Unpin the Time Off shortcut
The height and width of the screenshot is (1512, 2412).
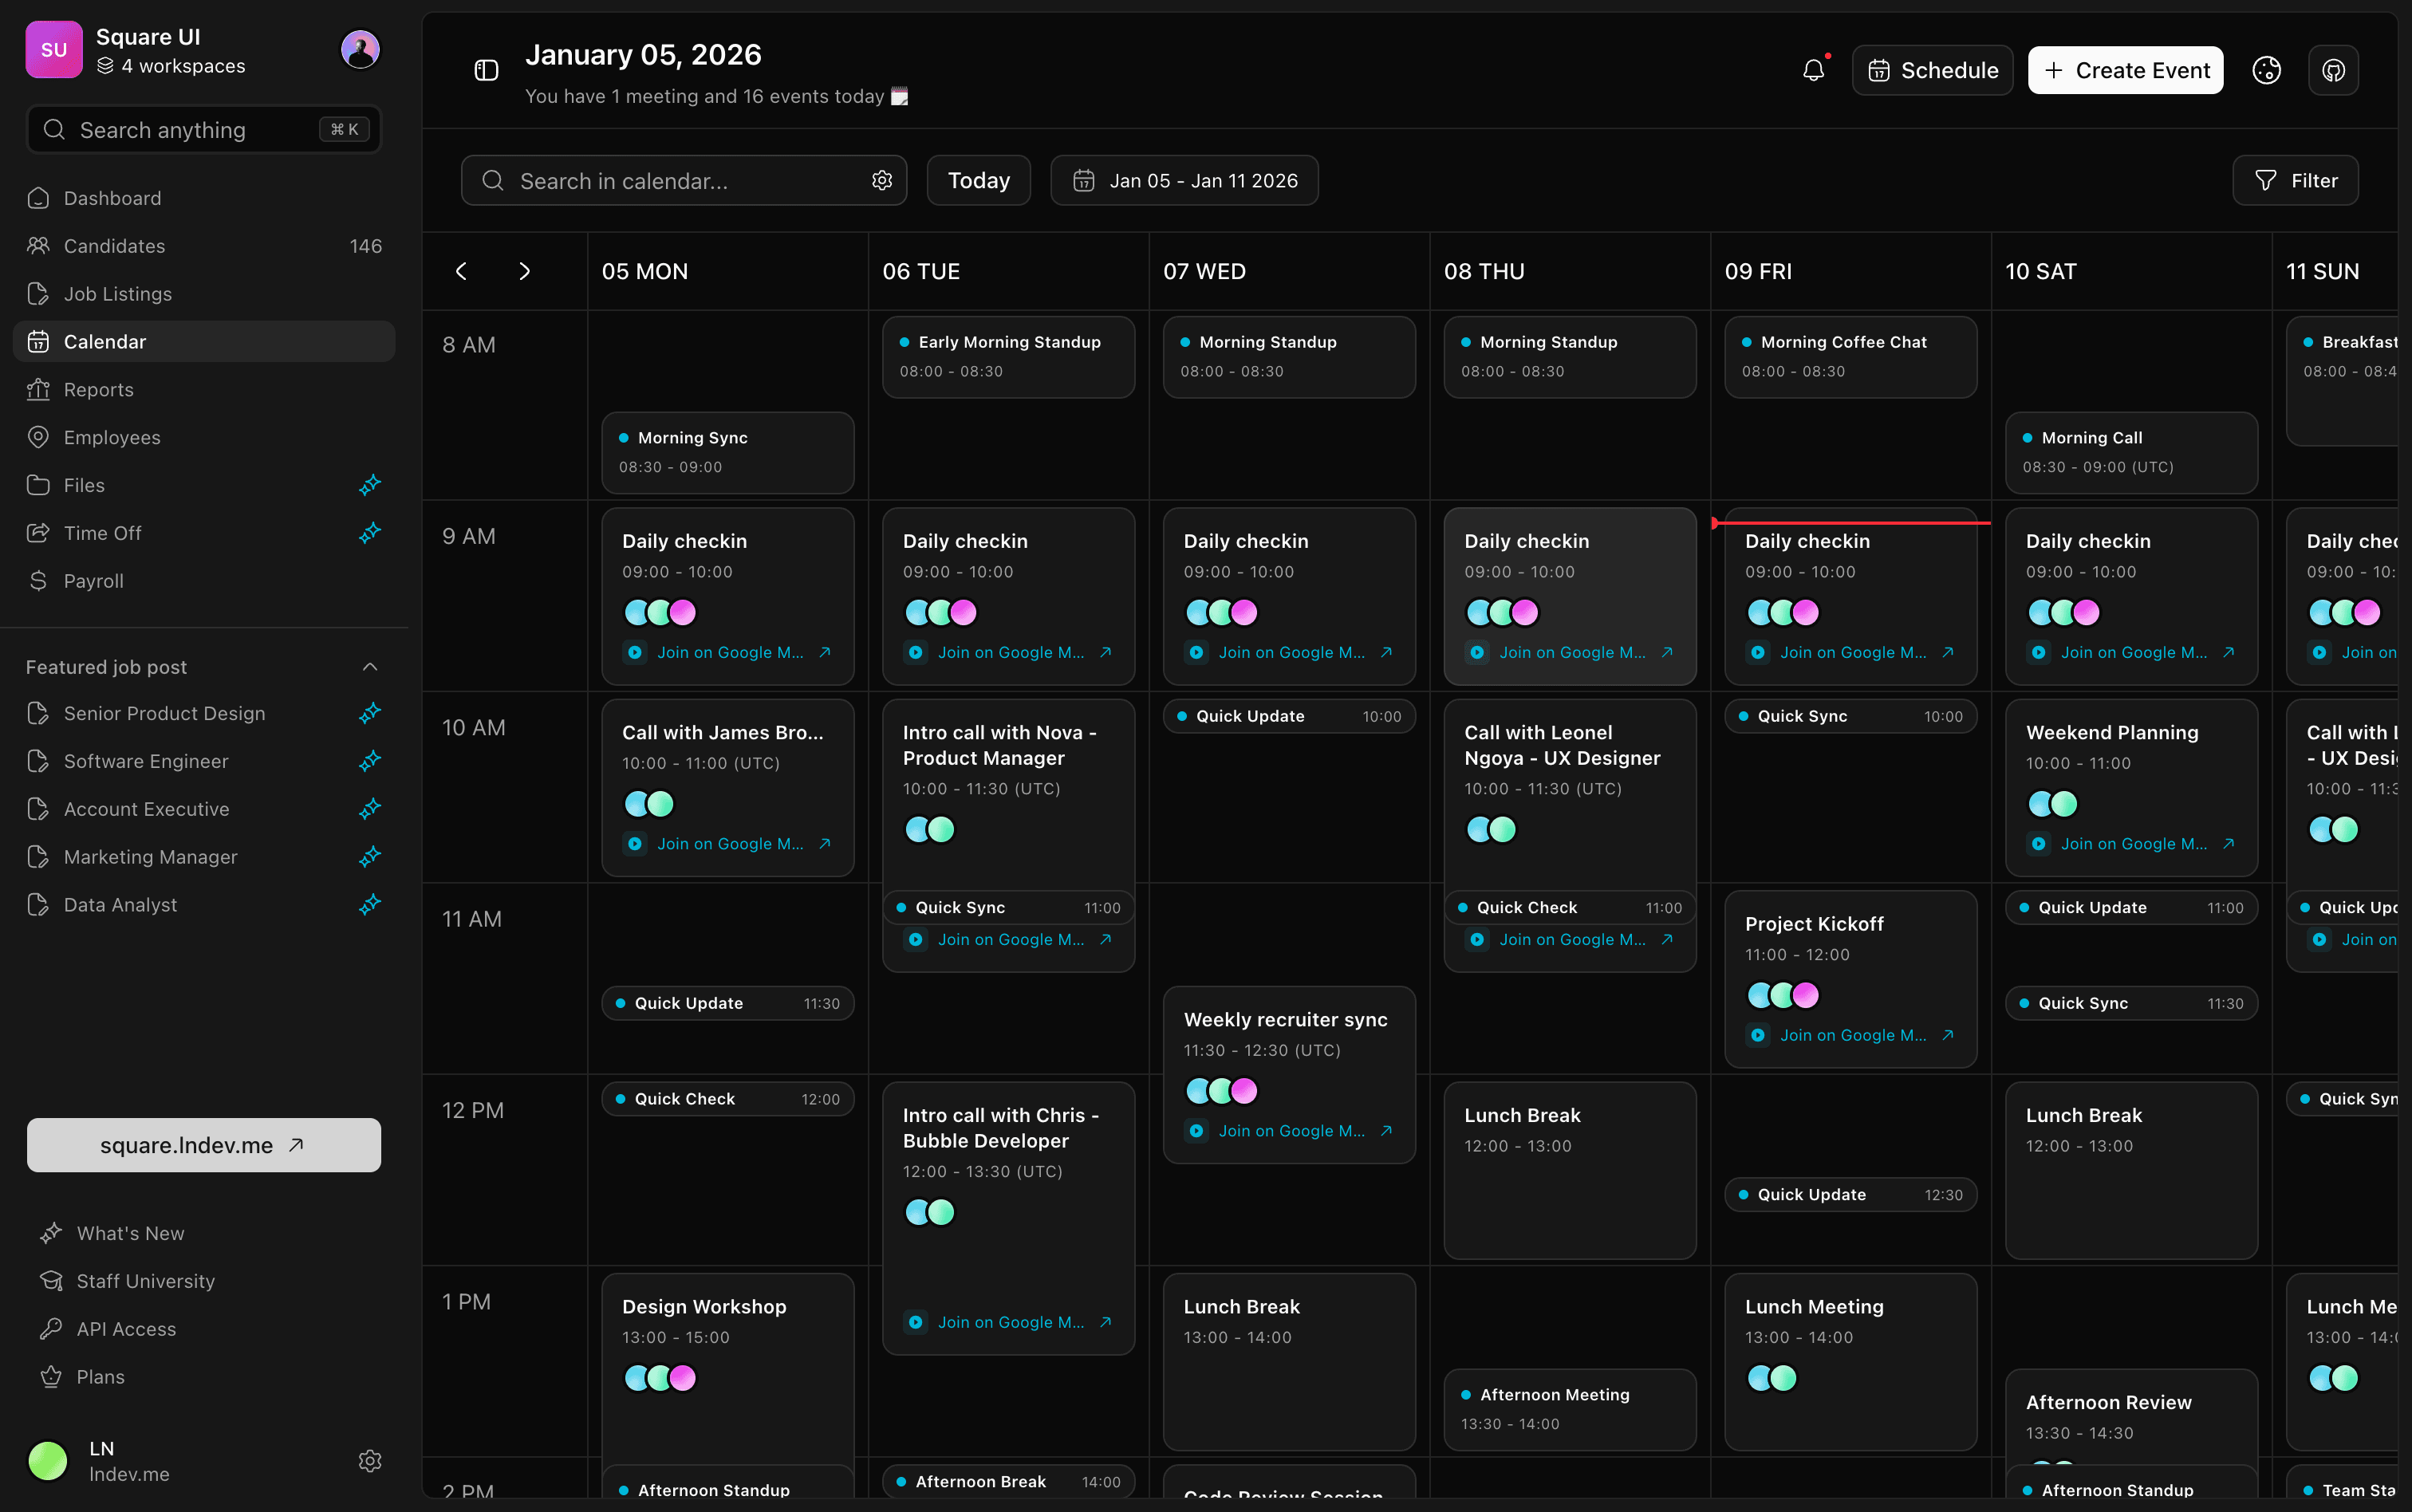[369, 532]
